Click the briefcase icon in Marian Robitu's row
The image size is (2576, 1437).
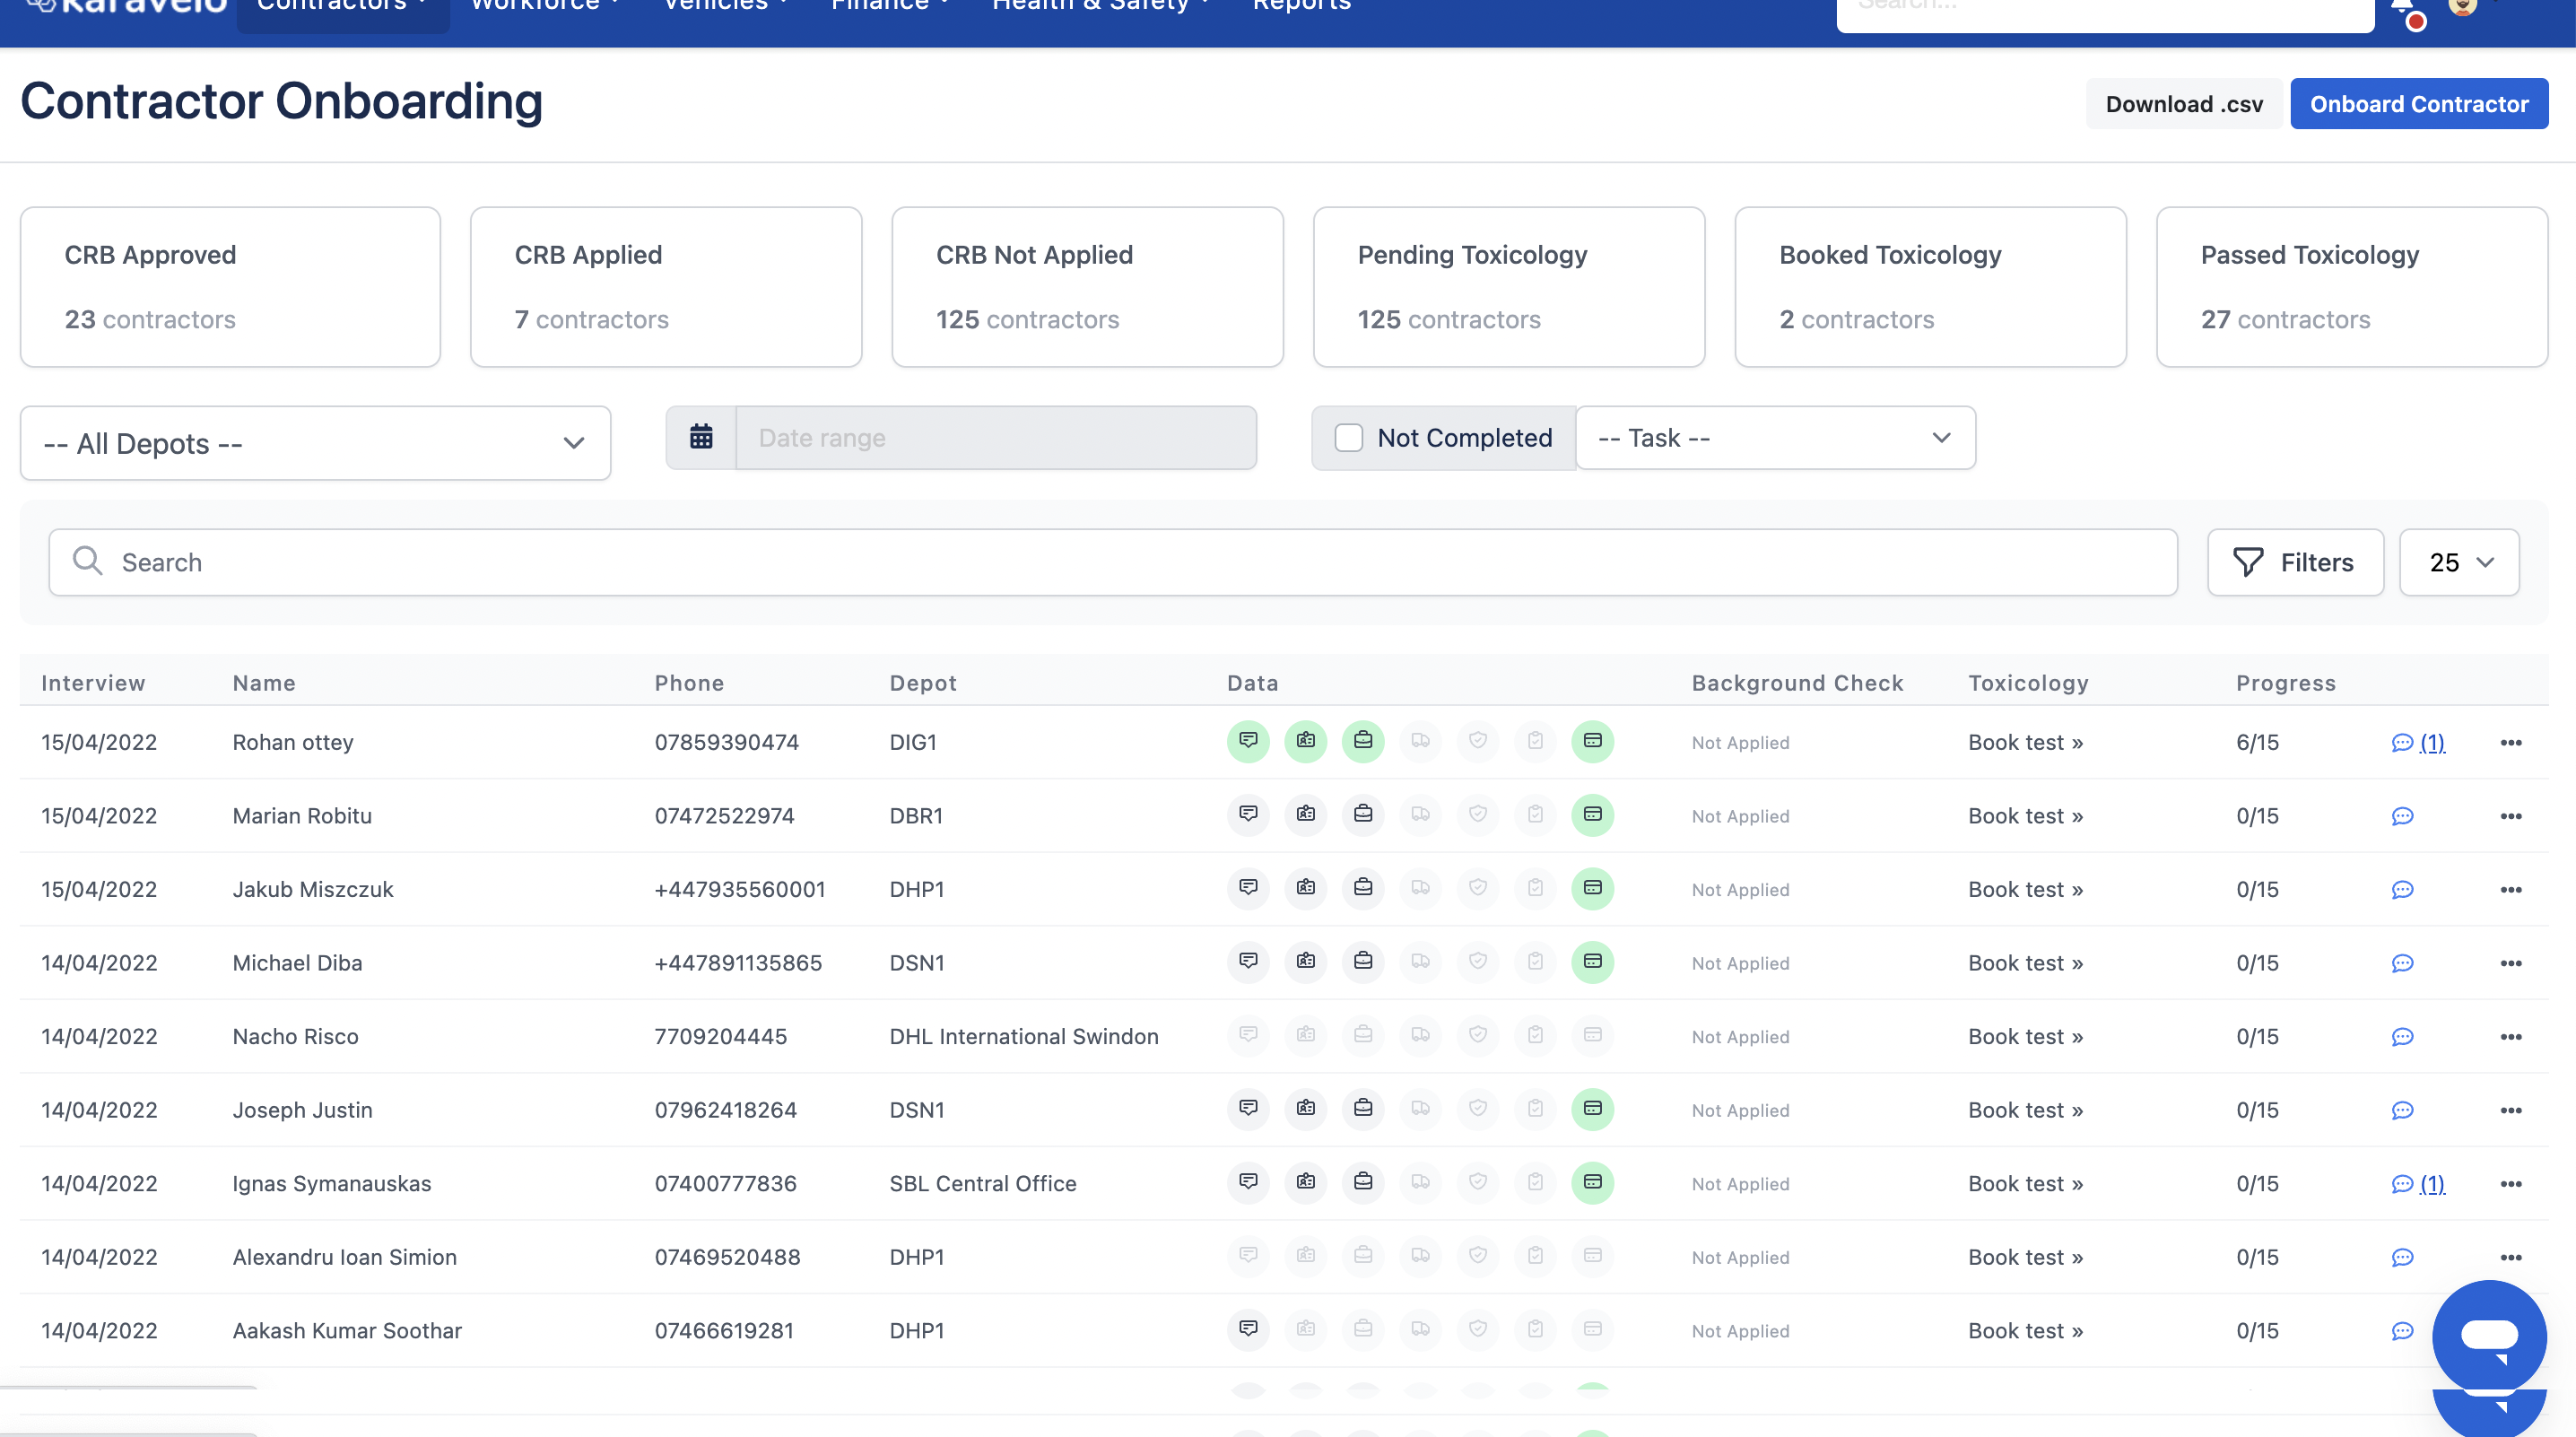[x=1363, y=814]
